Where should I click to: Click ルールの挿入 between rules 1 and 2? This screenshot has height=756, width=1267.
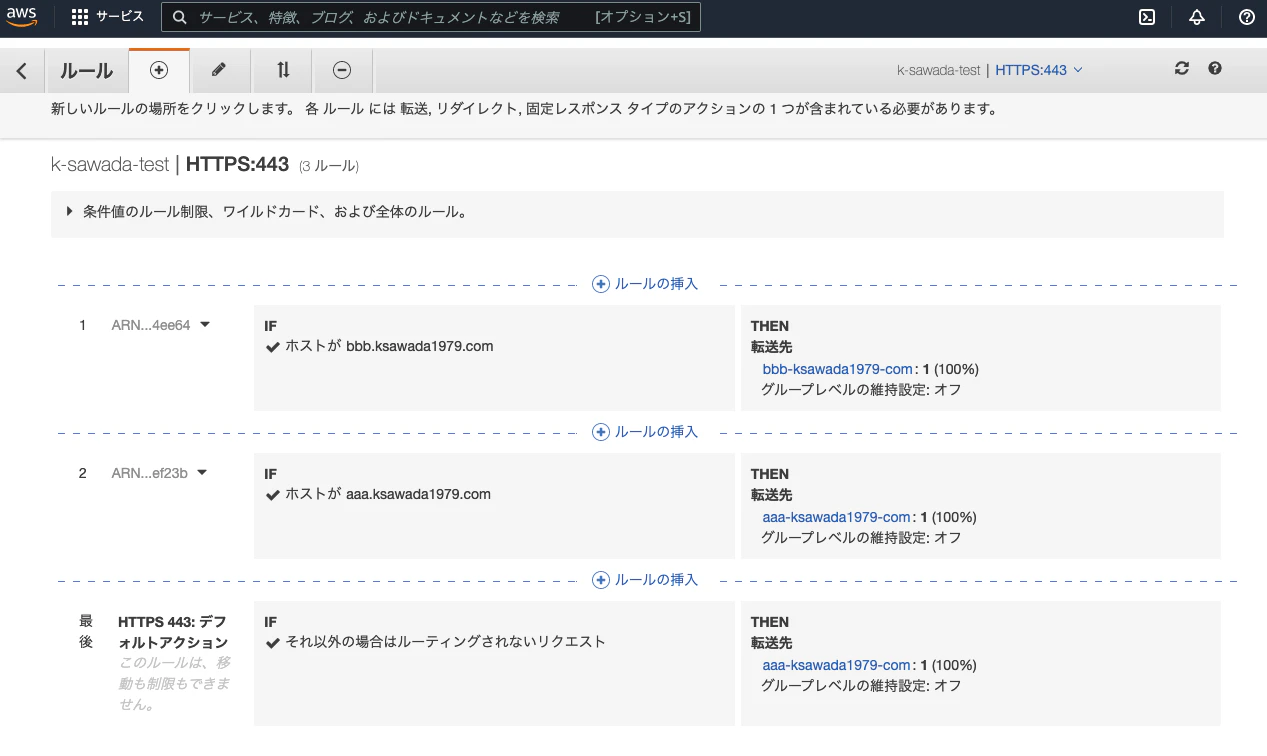tap(646, 432)
